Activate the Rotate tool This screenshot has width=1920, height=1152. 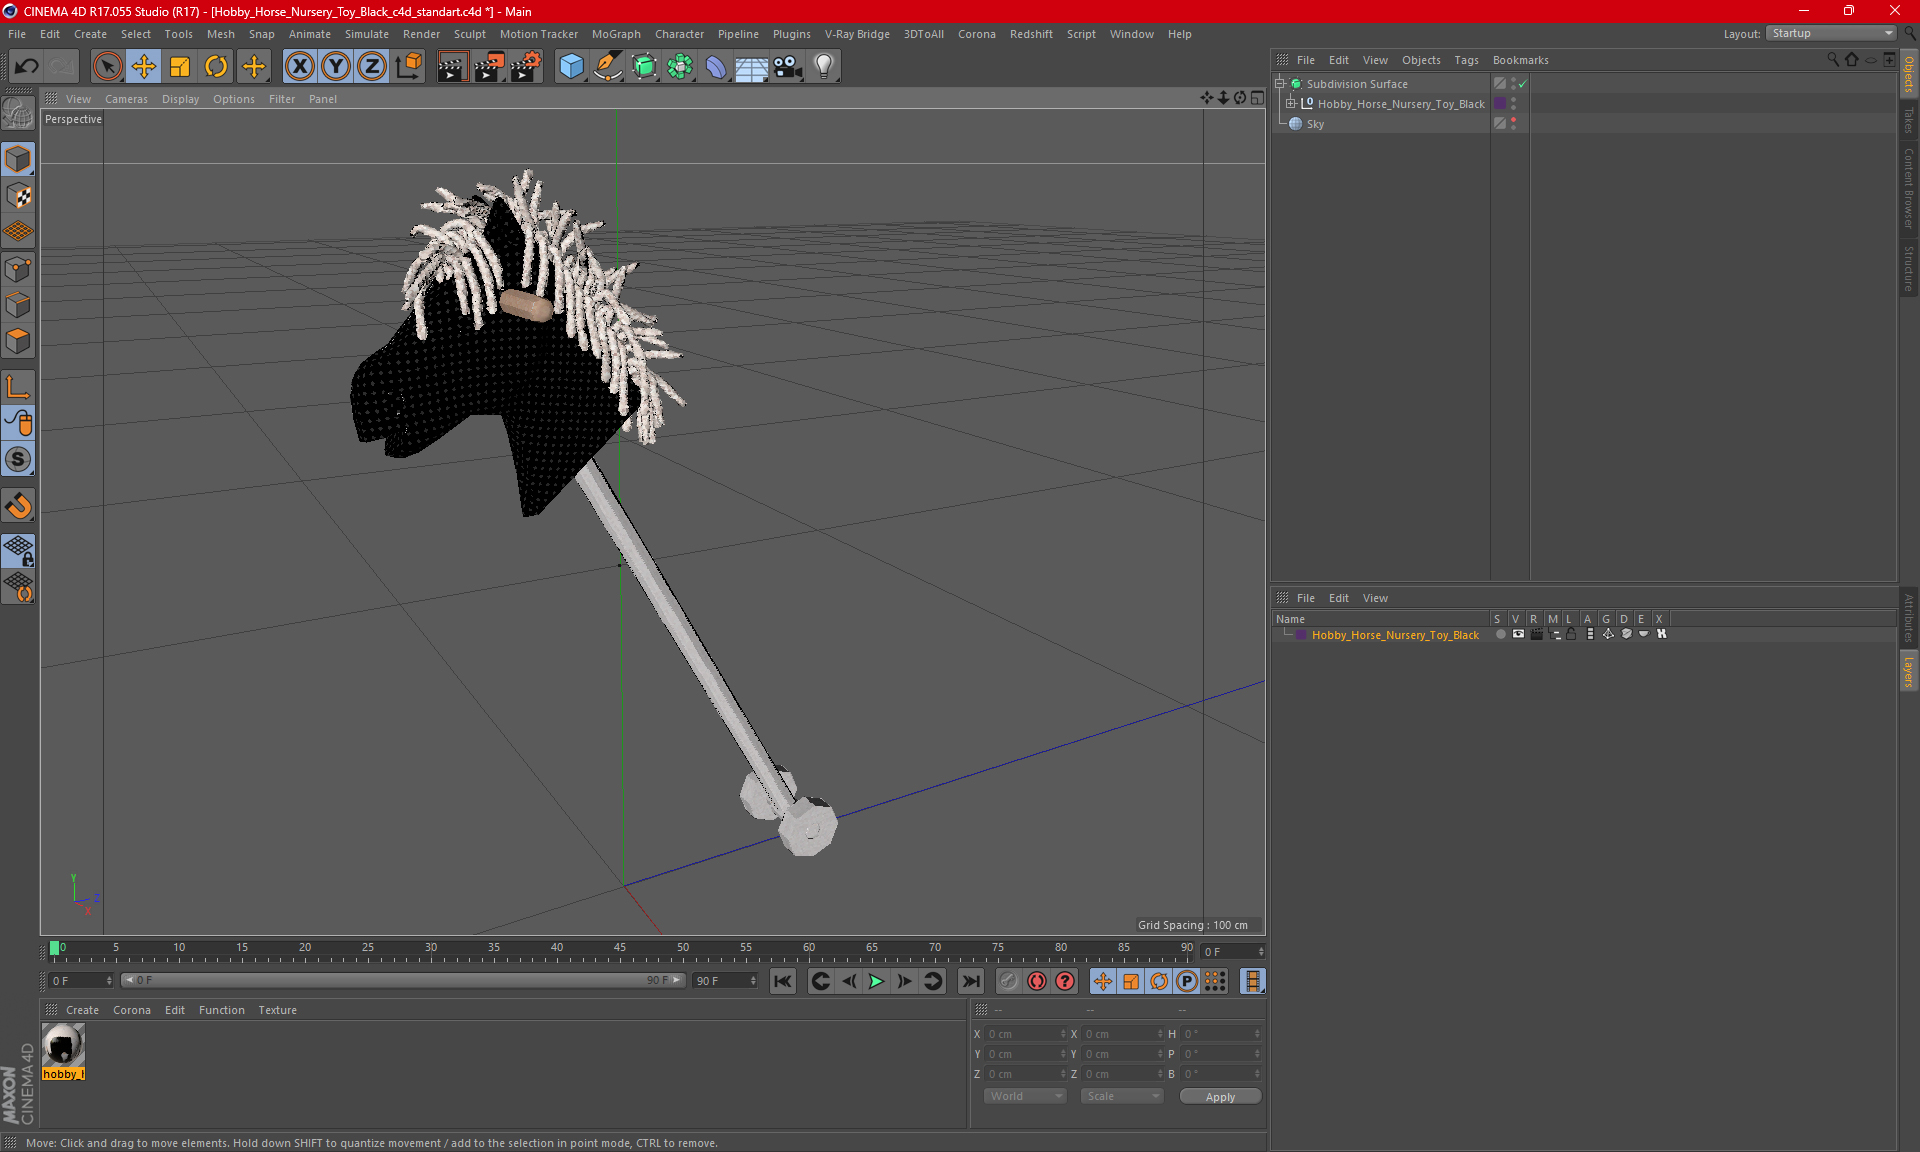216,66
